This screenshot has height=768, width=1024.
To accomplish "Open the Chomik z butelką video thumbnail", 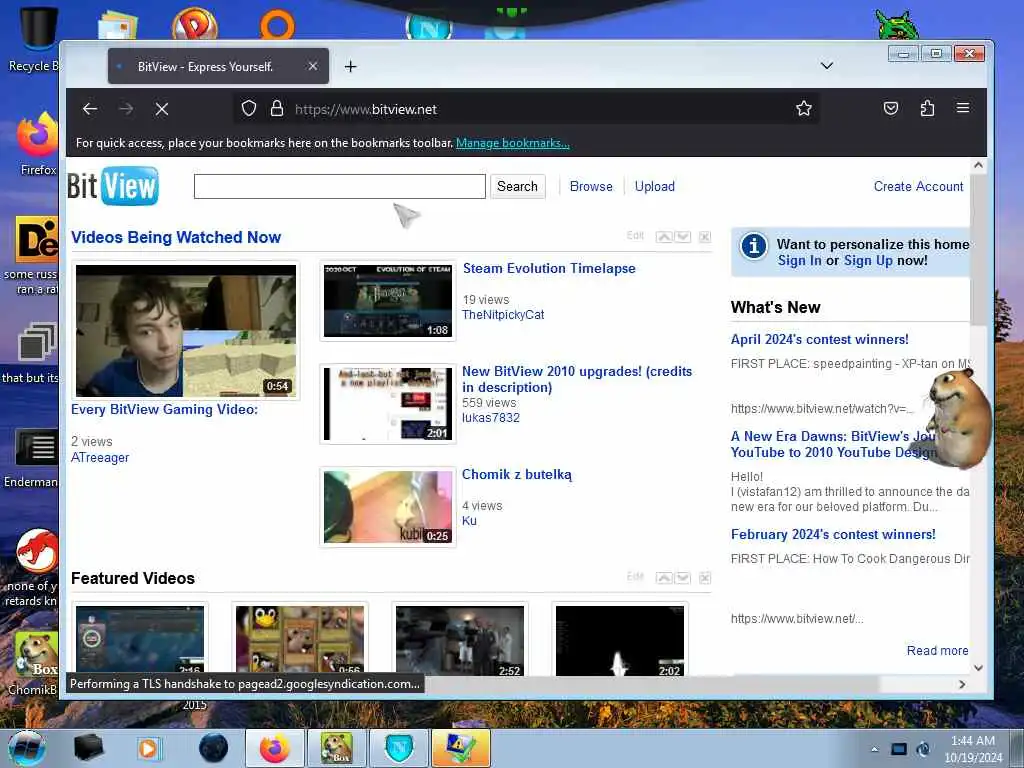I will coord(388,507).
